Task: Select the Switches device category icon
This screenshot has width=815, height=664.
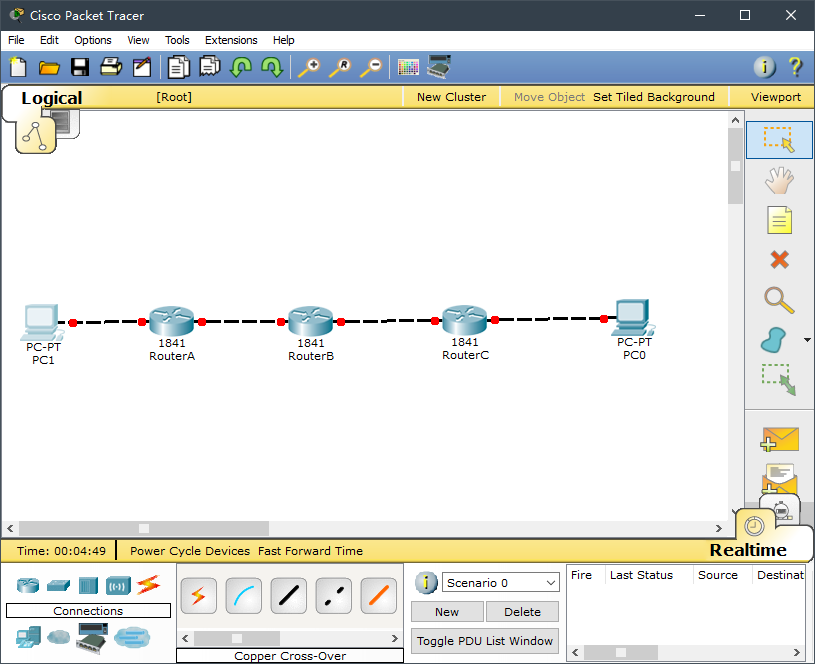Action: [x=58, y=585]
